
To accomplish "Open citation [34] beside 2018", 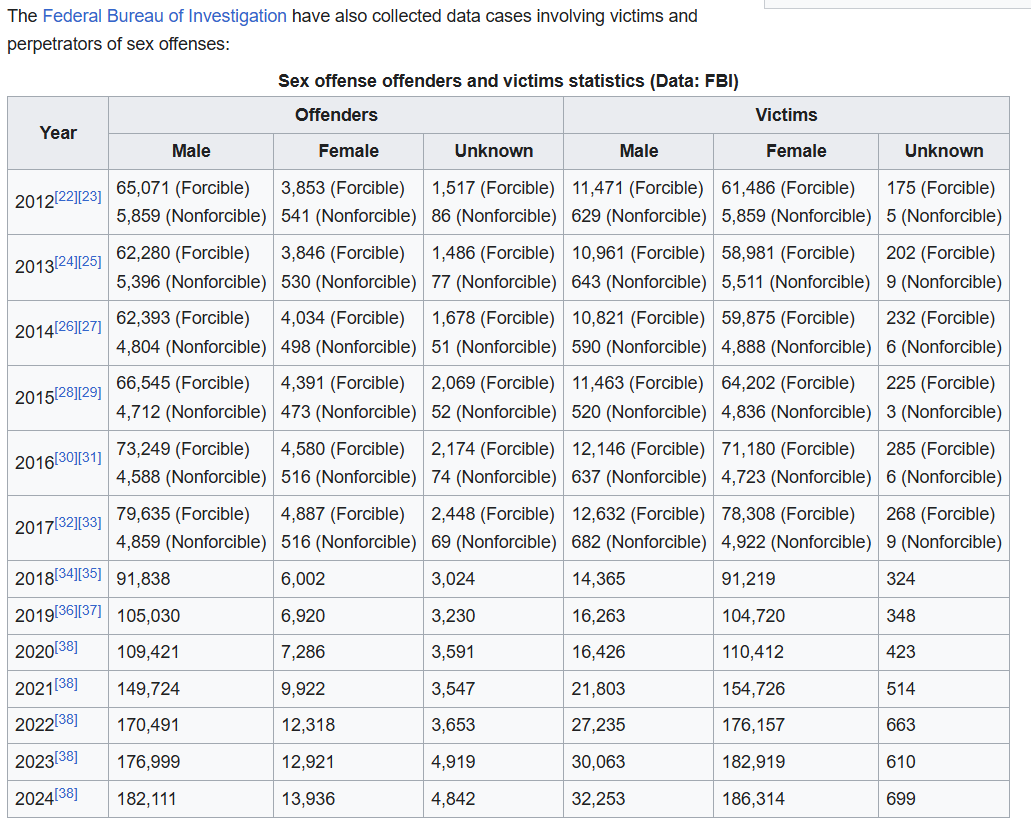I will point(66,573).
